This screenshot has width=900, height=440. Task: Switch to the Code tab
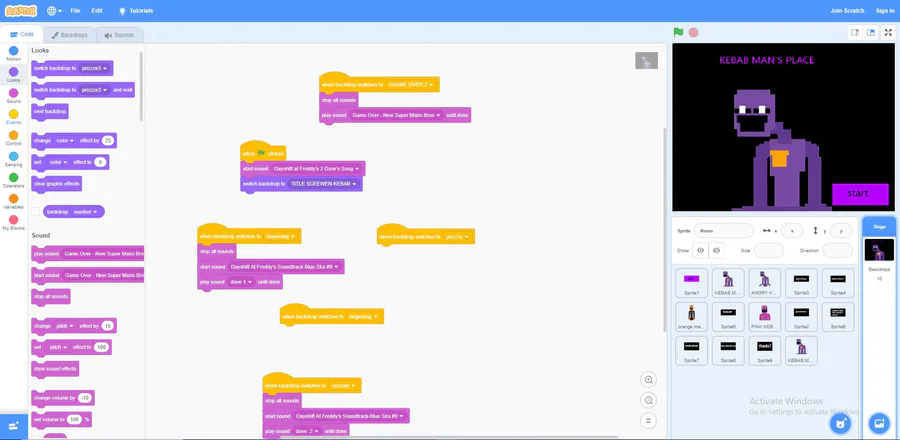coord(22,34)
